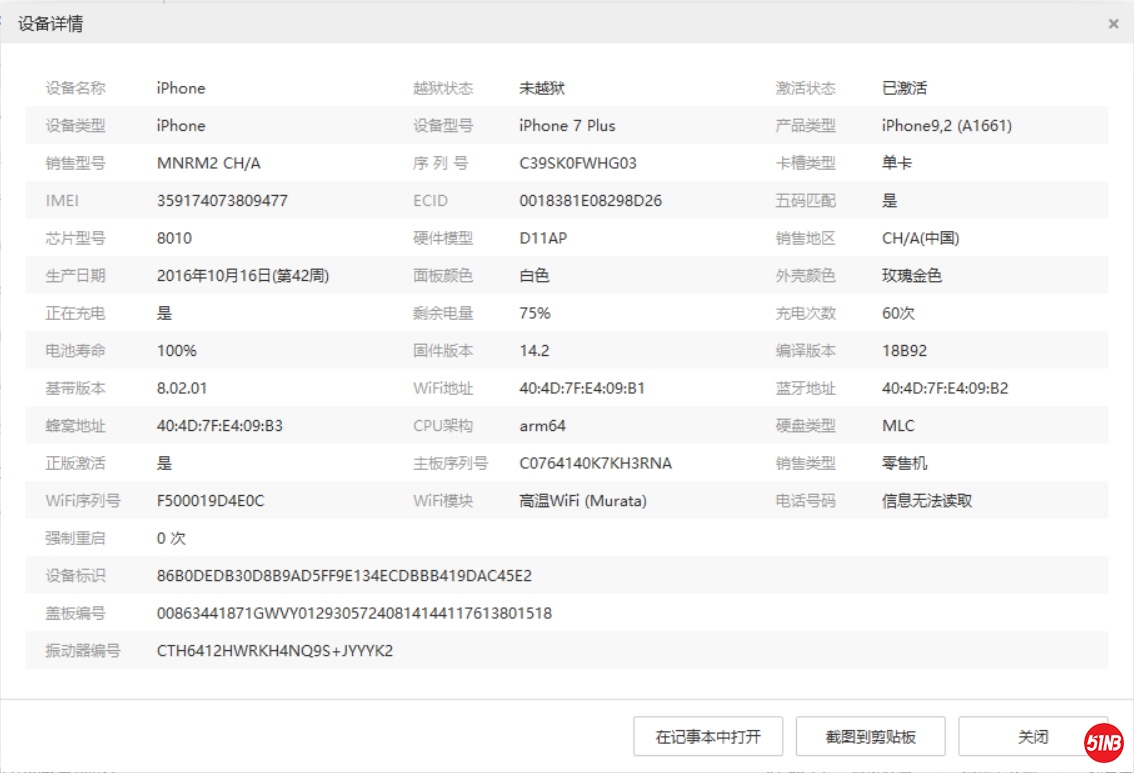Select the 设备类型 value iPhone

coord(181,126)
